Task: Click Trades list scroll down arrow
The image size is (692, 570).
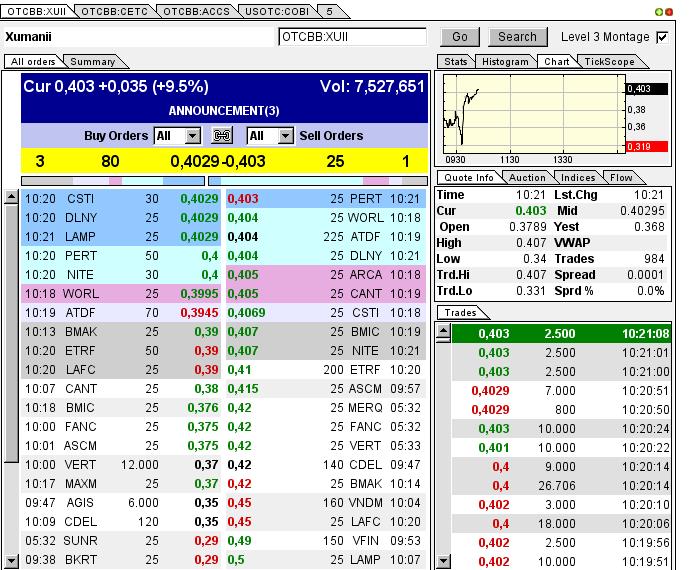Action: 443,562
